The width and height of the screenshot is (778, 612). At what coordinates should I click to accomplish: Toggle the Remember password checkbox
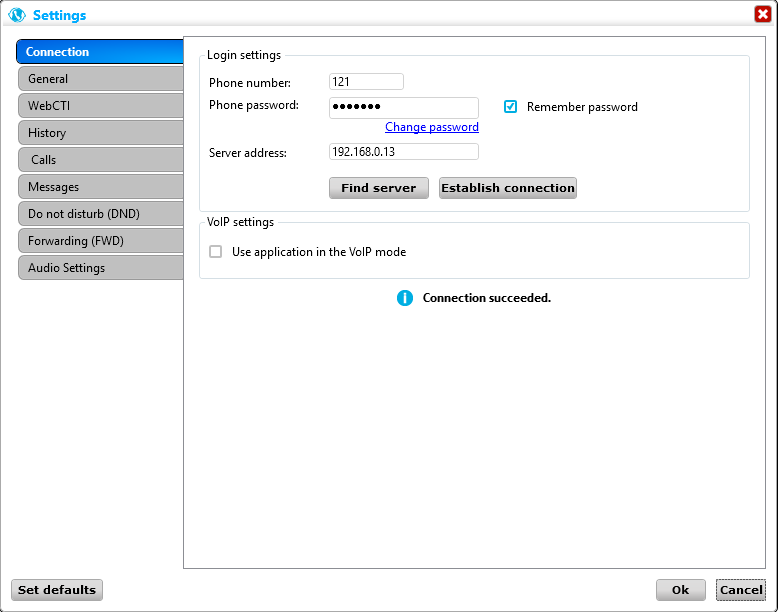coord(511,107)
